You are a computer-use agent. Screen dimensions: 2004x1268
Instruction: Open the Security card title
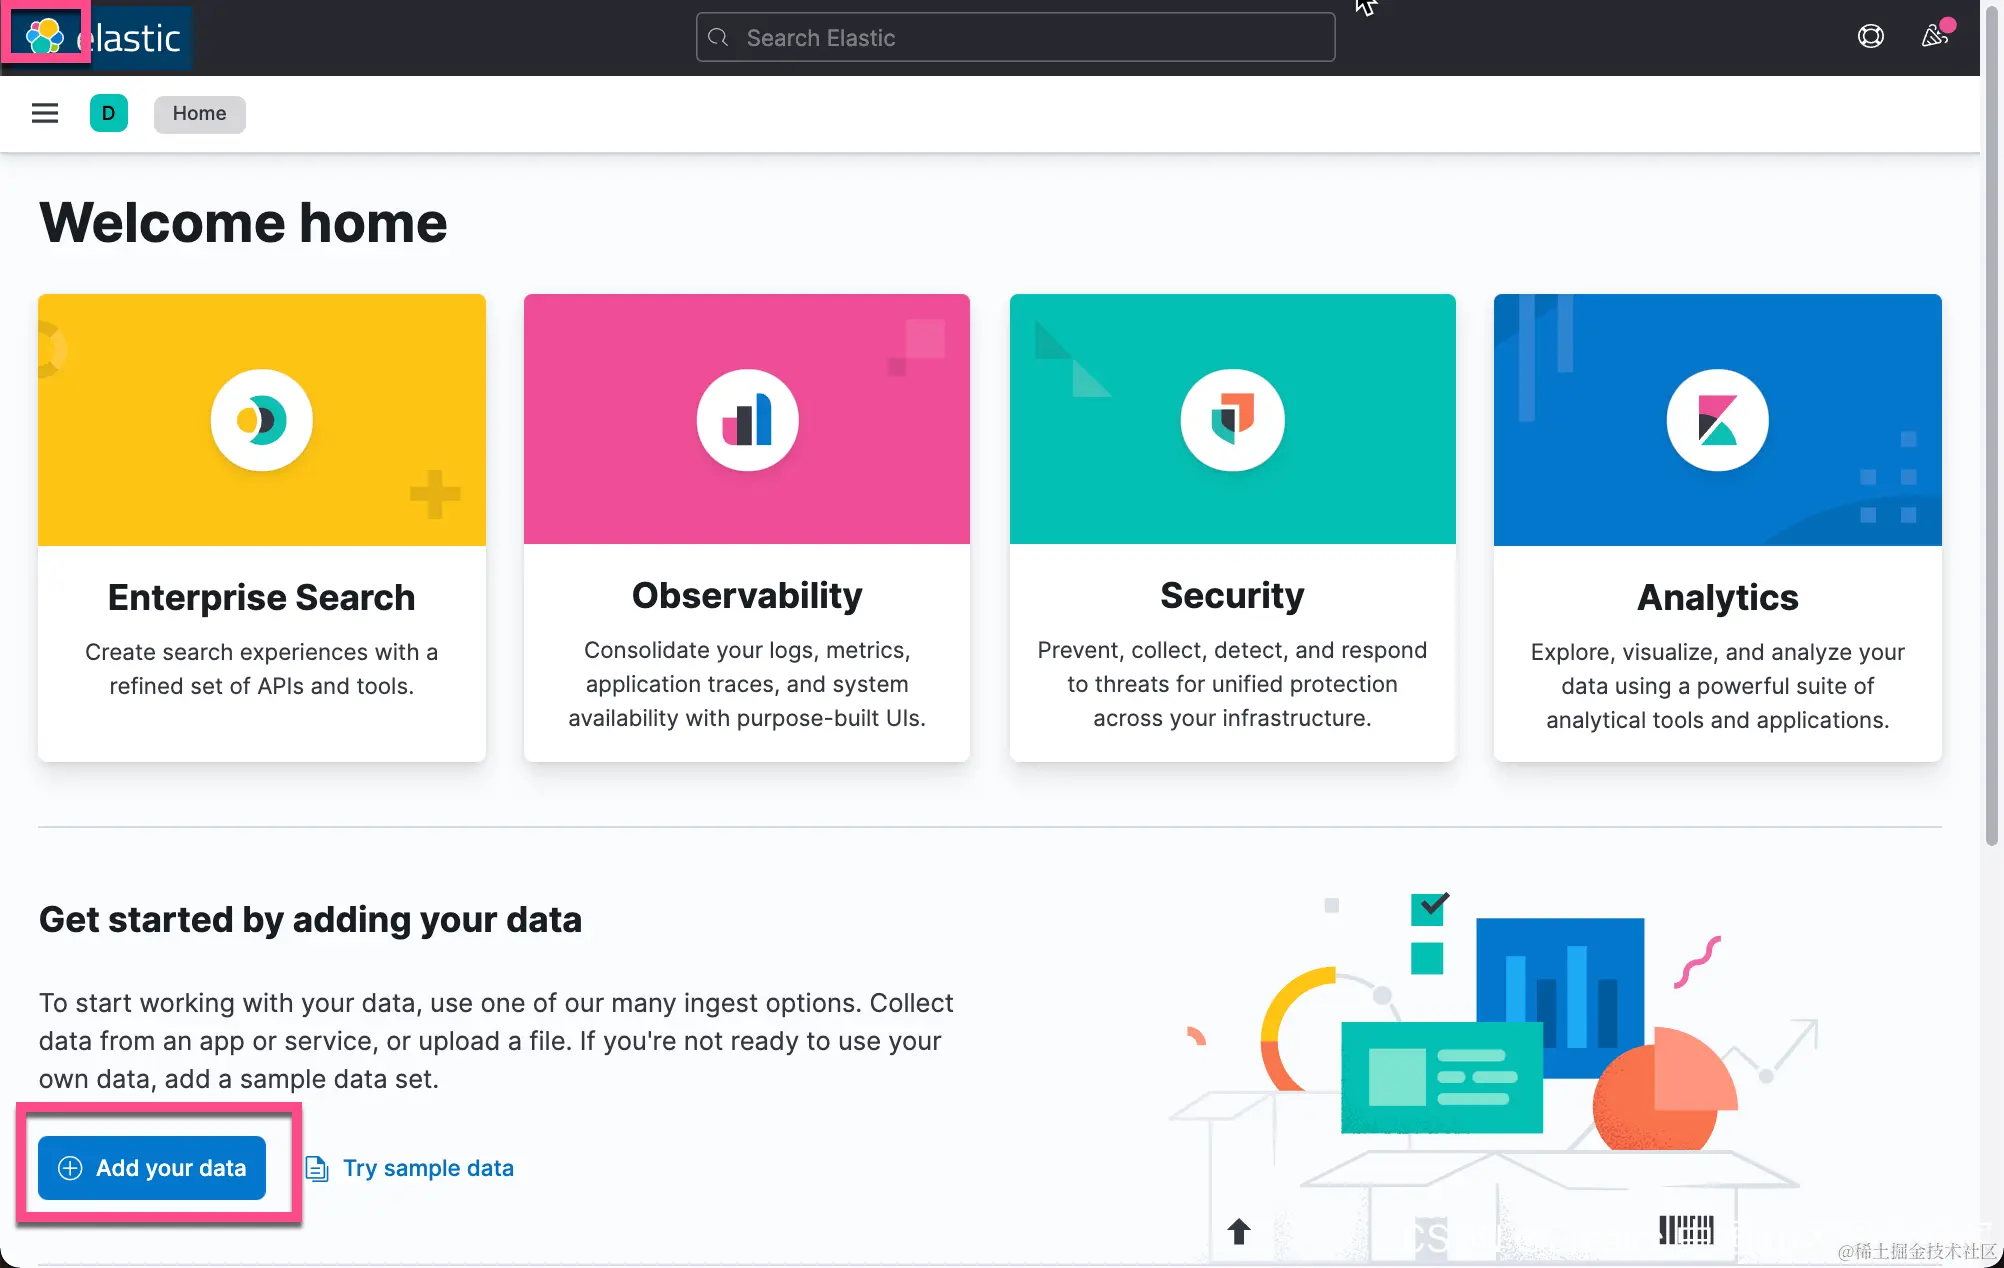tap(1232, 596)
